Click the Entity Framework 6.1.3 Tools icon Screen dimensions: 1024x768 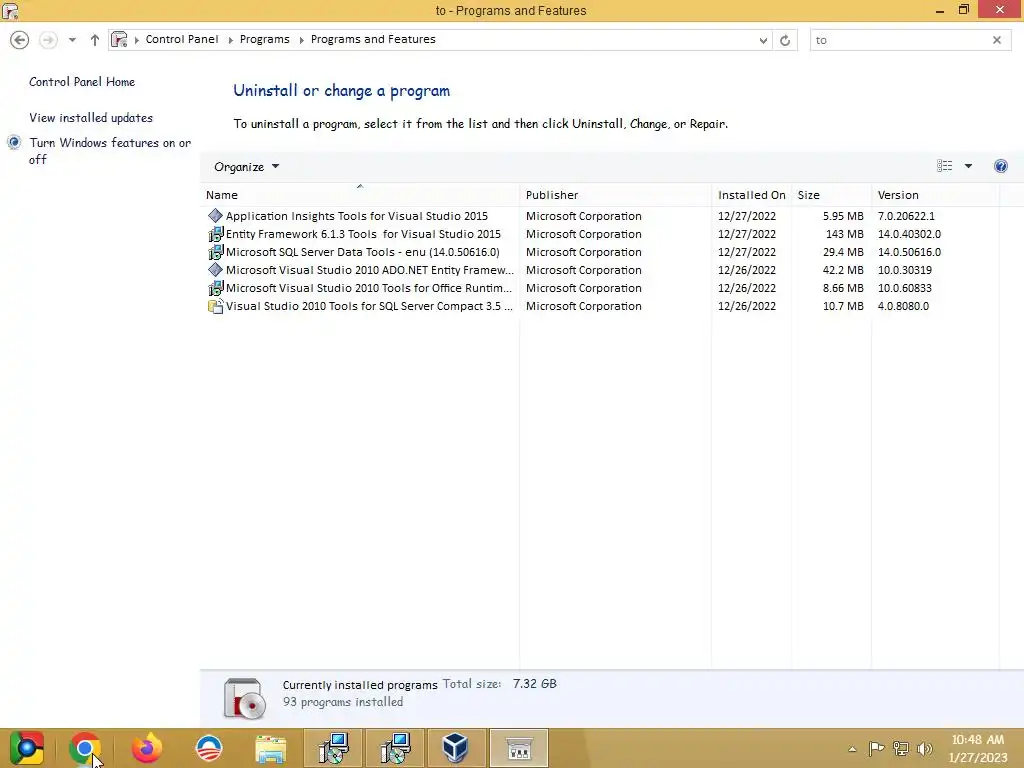click(x=215, y=234)
